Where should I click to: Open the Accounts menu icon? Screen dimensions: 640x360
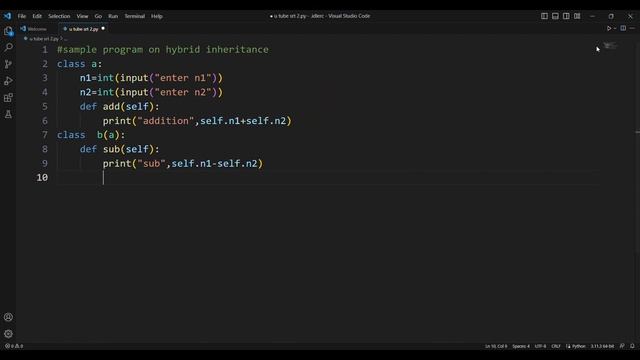8,317
